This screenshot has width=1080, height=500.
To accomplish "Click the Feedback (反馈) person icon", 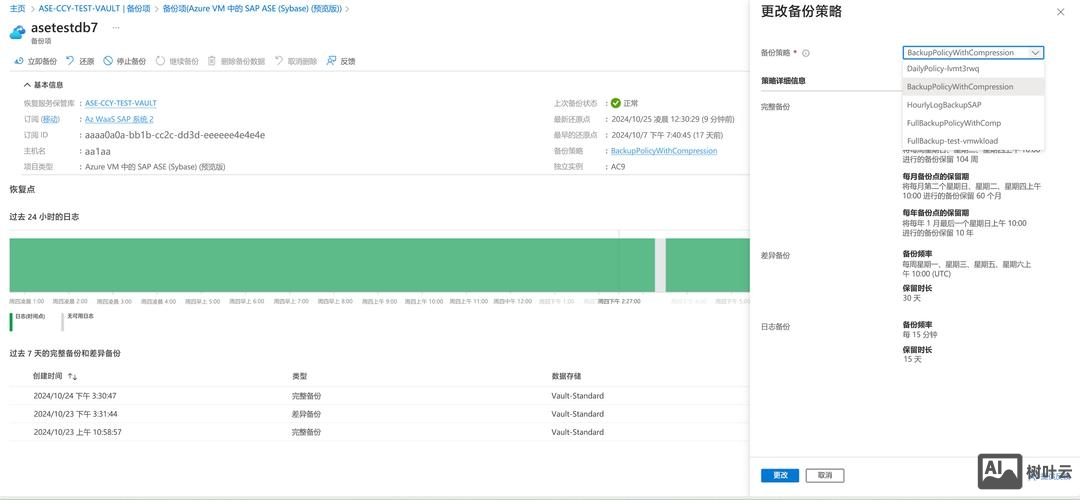I will [x=331, y=61].
